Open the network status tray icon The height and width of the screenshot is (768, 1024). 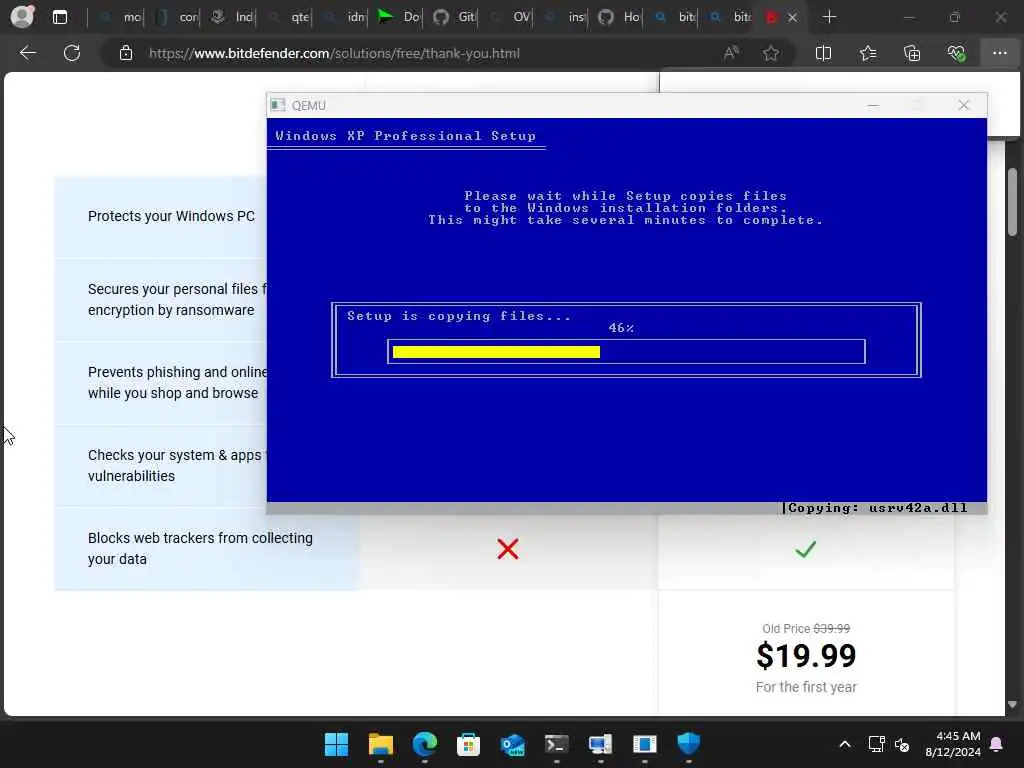point(876,744)
